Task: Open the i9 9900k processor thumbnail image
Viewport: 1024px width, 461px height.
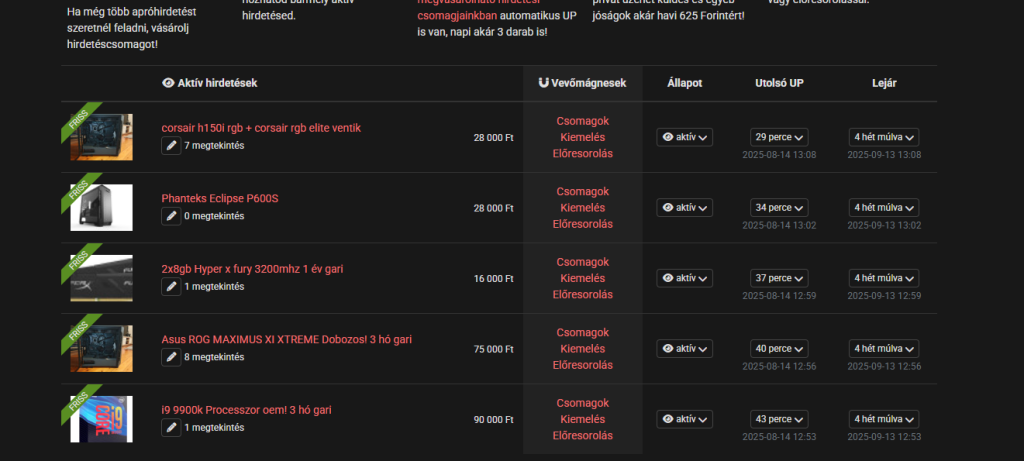Action: tap(101, 418)
